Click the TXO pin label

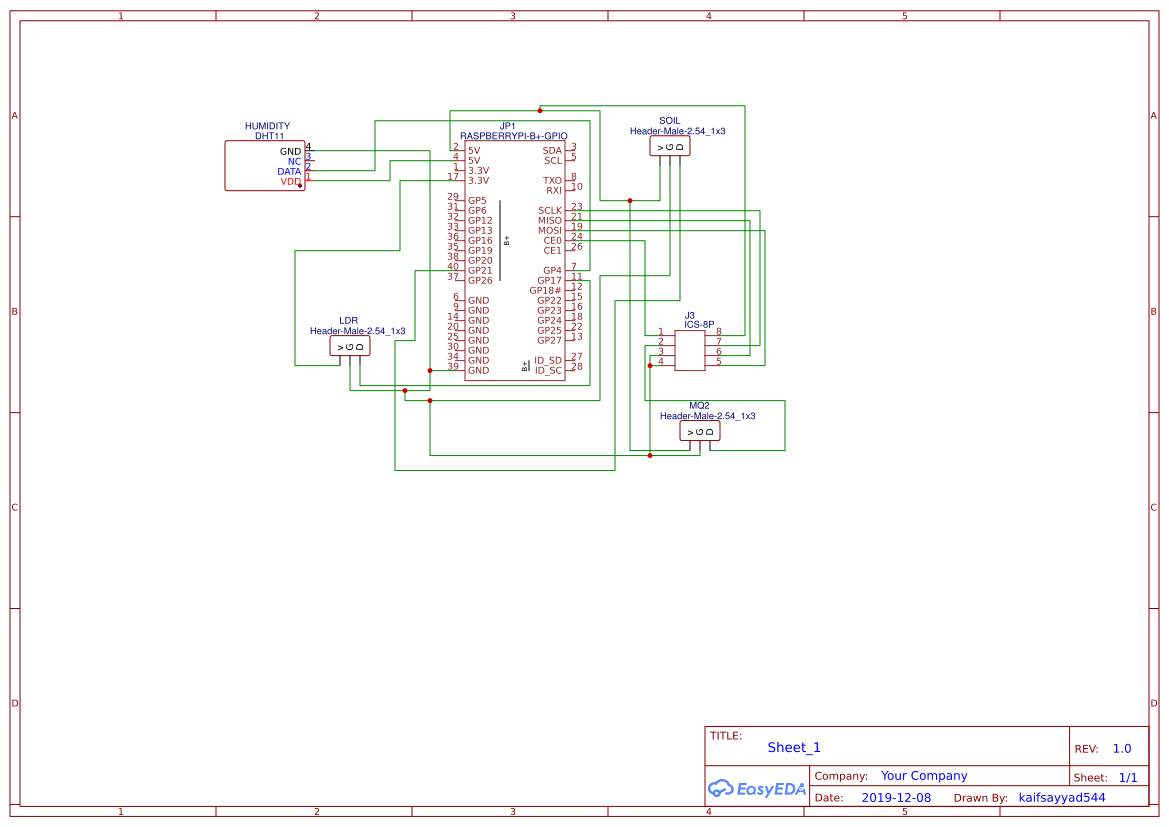point(552,180)
